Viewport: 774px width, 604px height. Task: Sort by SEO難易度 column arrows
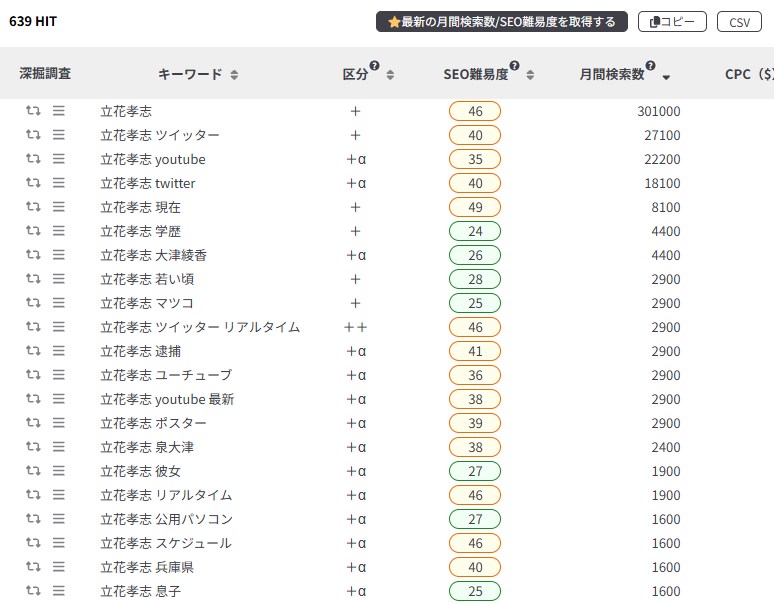530,75
